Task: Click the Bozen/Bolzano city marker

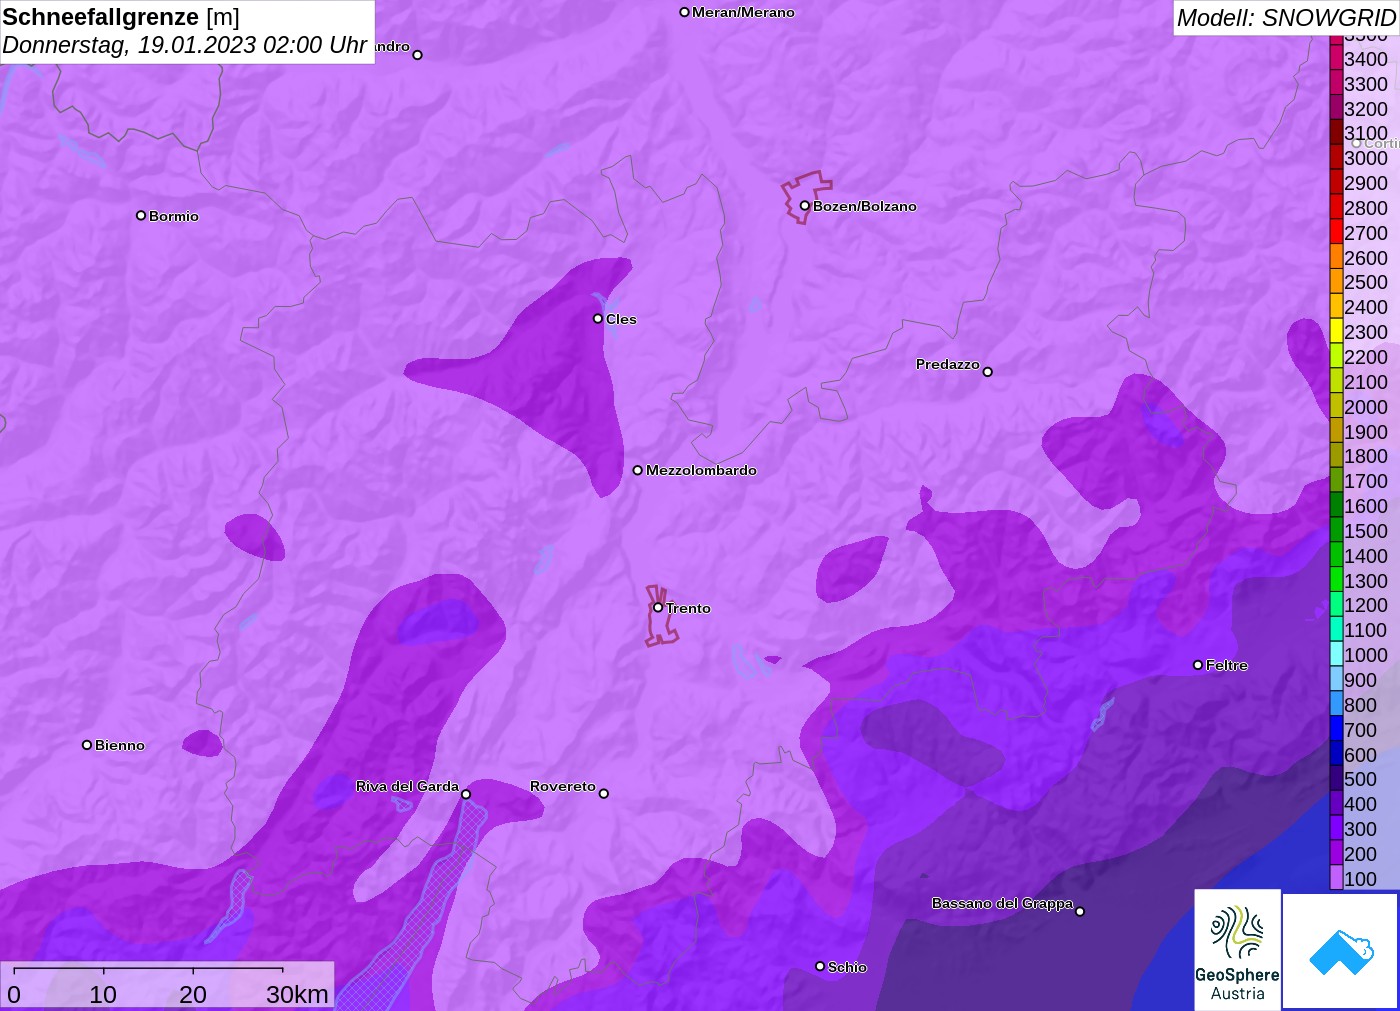Action: [x=804, y=206]
